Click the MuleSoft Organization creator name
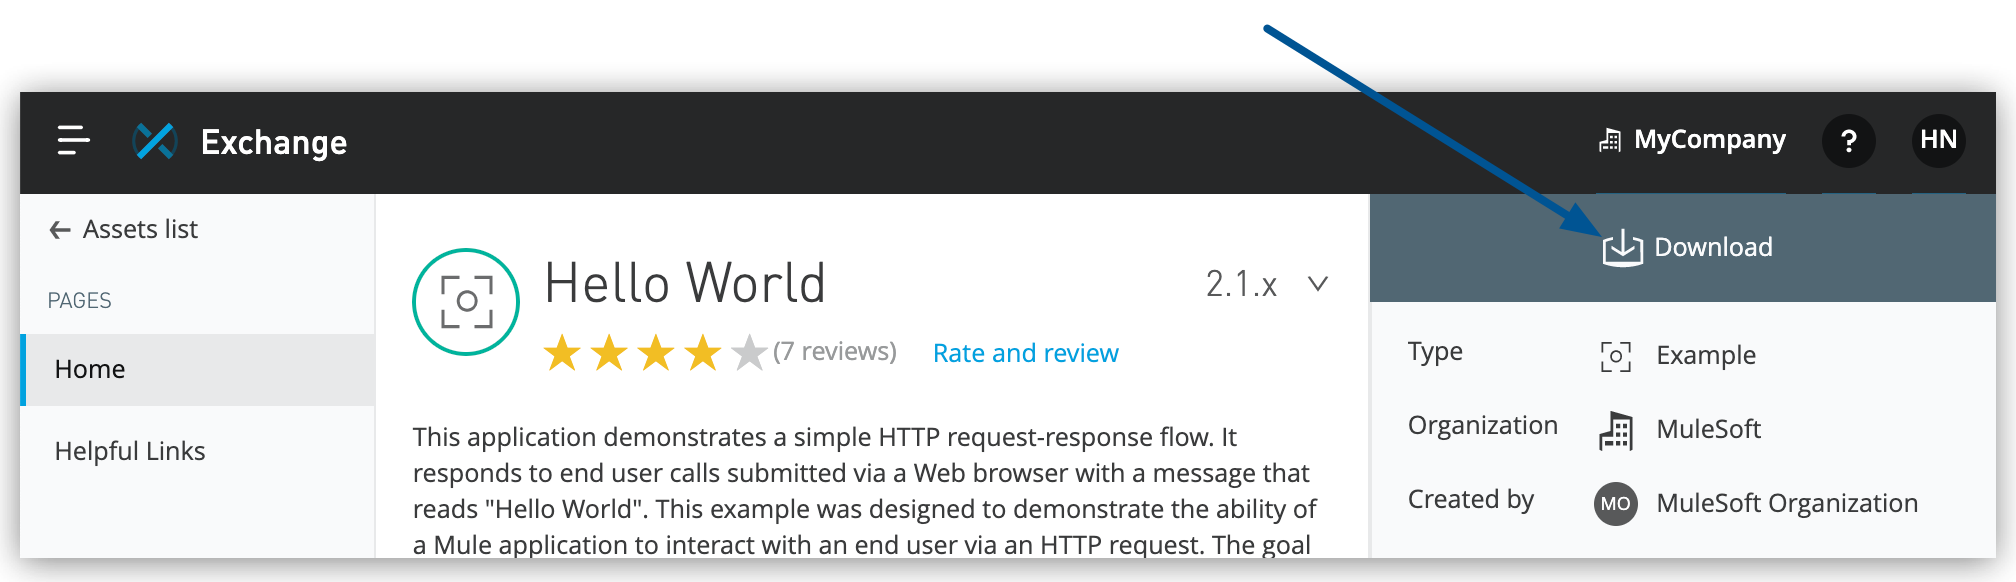2016x582 pixels. 1787,503
